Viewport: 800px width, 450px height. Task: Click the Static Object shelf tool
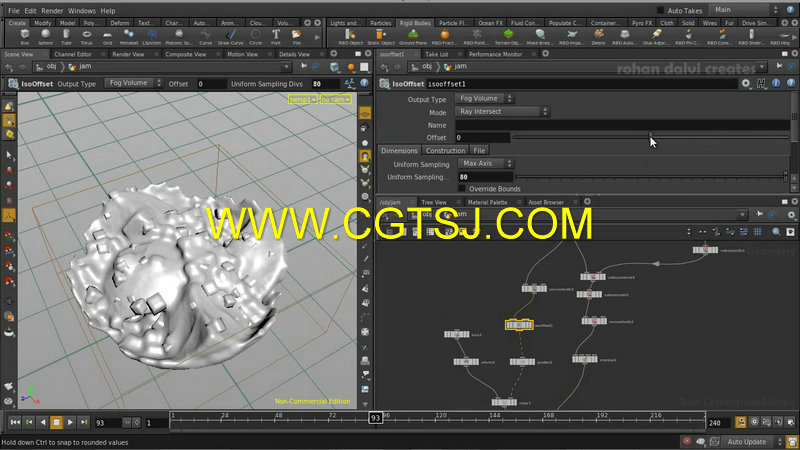(x=381, y=37)
